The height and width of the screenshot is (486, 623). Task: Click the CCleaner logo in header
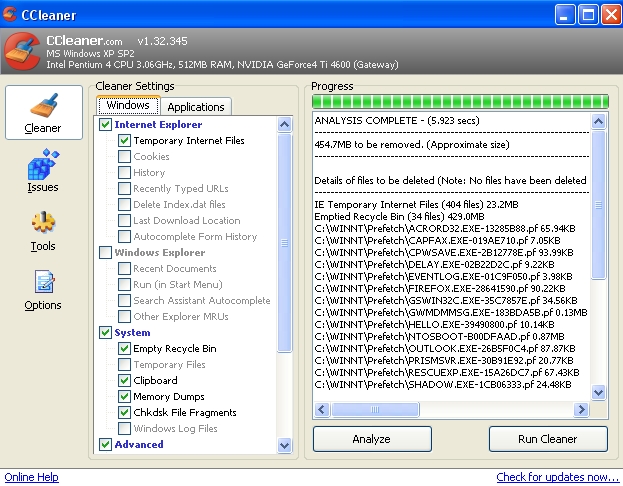click(x=22, y=54)
